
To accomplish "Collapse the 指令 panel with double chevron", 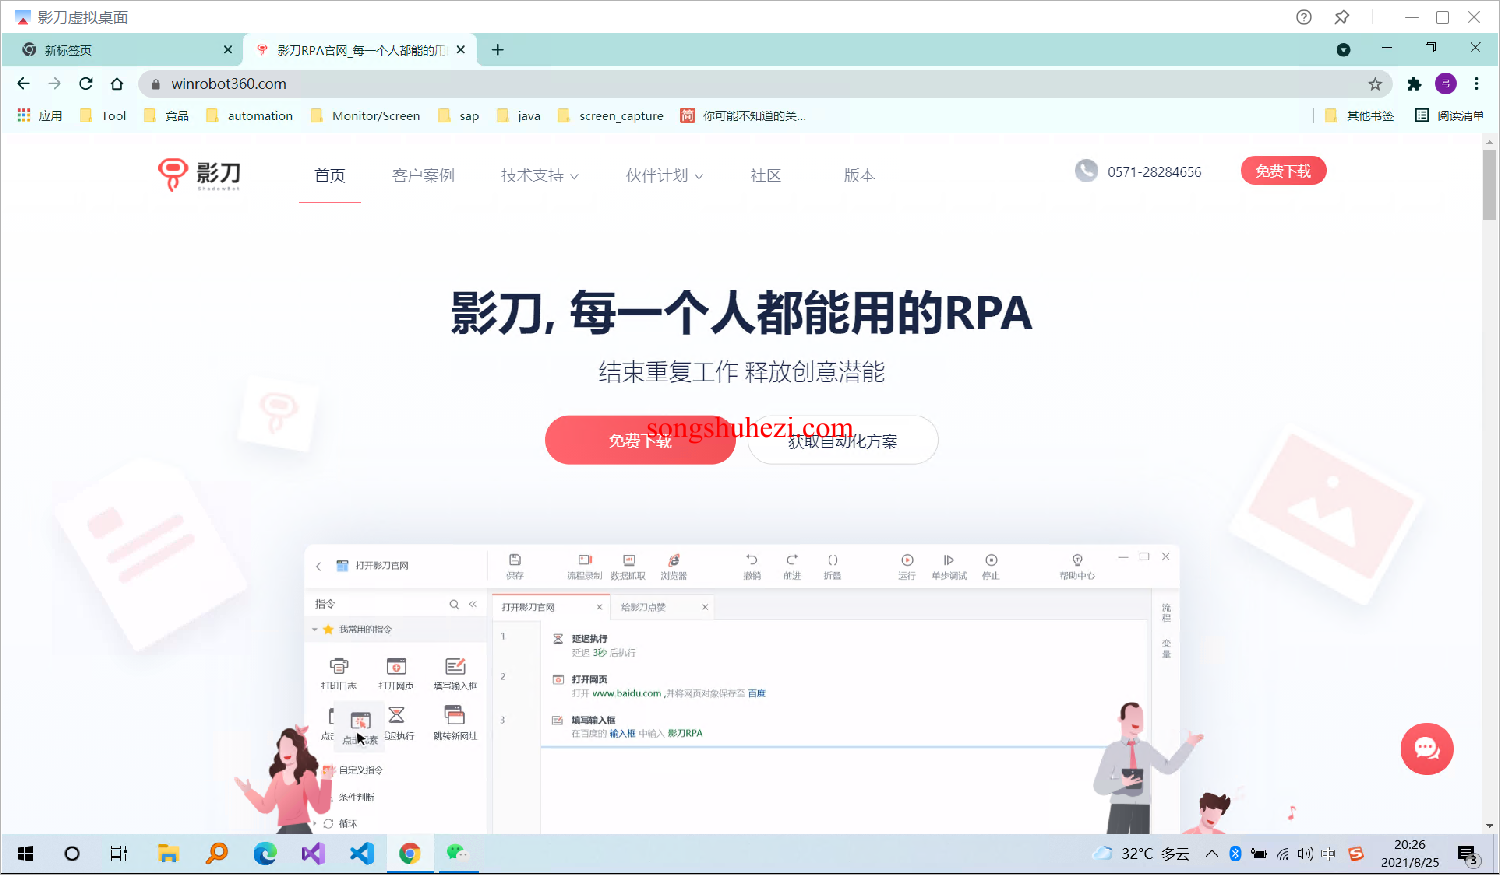I will coord(473,604).
